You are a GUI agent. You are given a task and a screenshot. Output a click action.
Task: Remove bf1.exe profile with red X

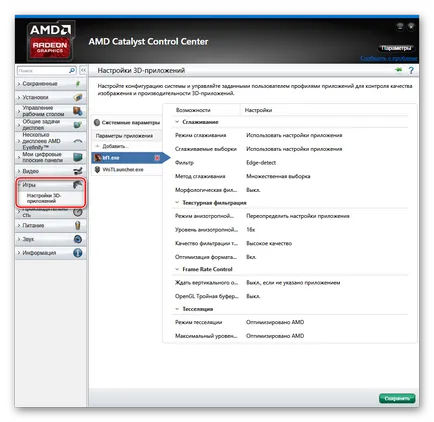coord(157,158)
